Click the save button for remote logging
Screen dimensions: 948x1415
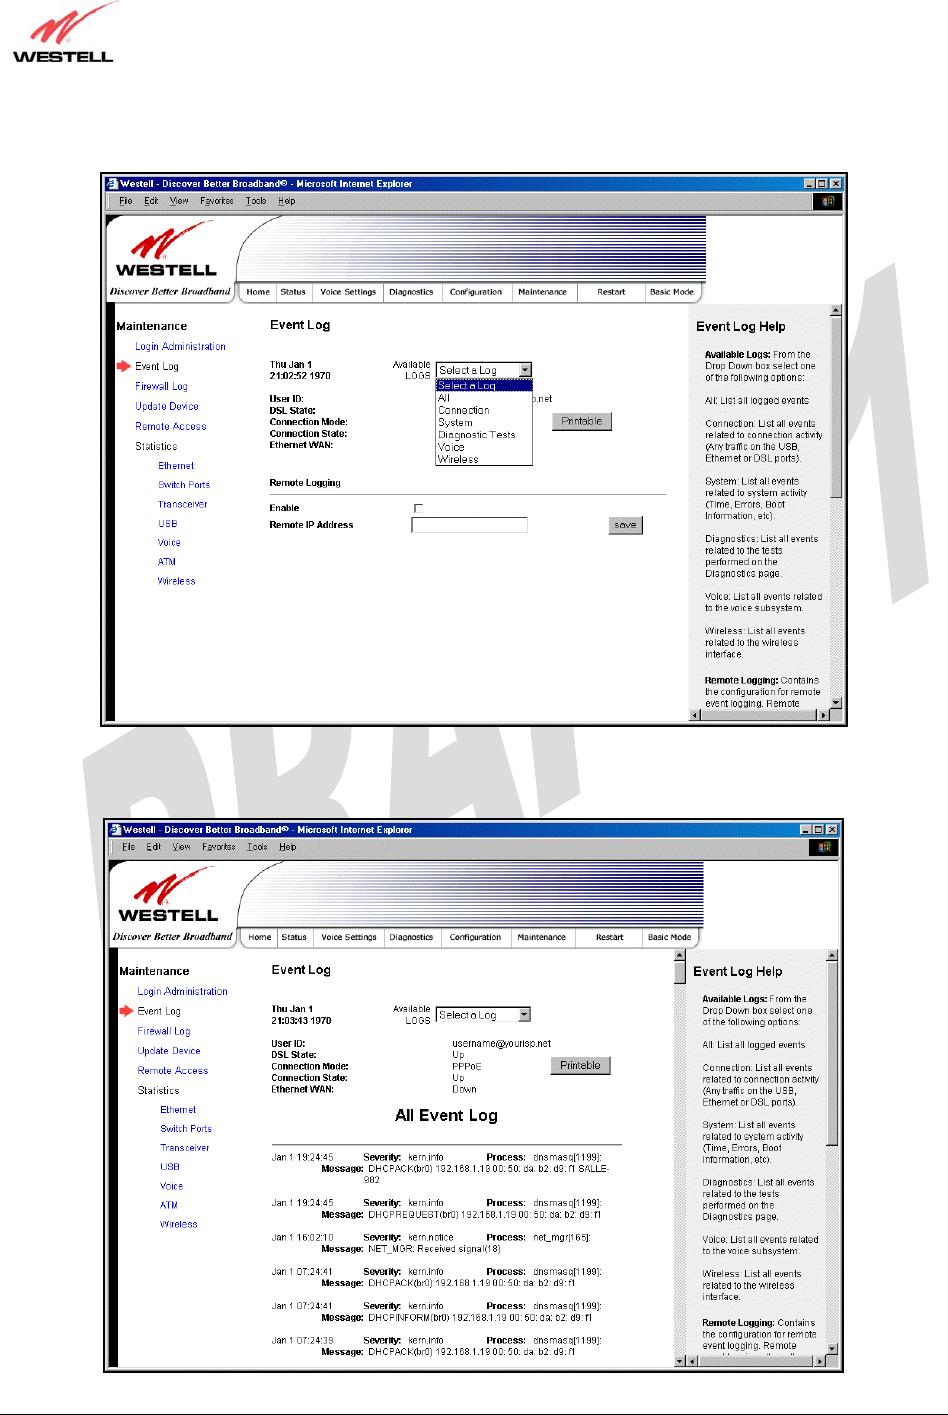pyautogui.click(x=626, y=525)
